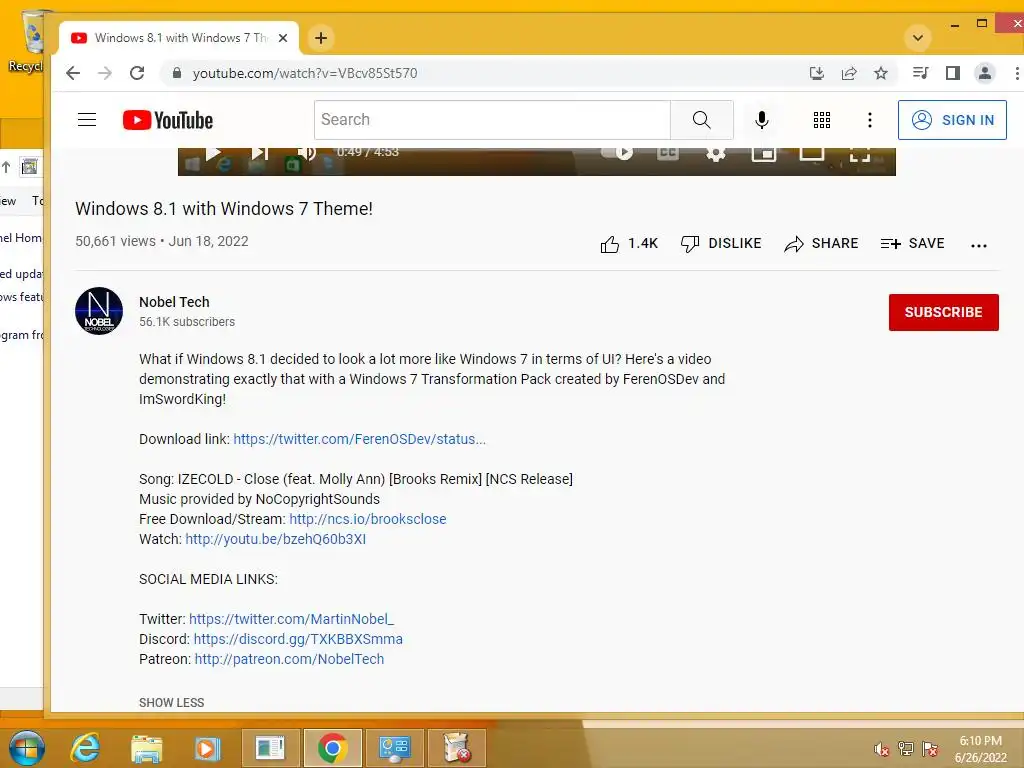Viewport: 1024px width, 768px height.
Task: Switch to miniplayer
Action: pos(763,153)
